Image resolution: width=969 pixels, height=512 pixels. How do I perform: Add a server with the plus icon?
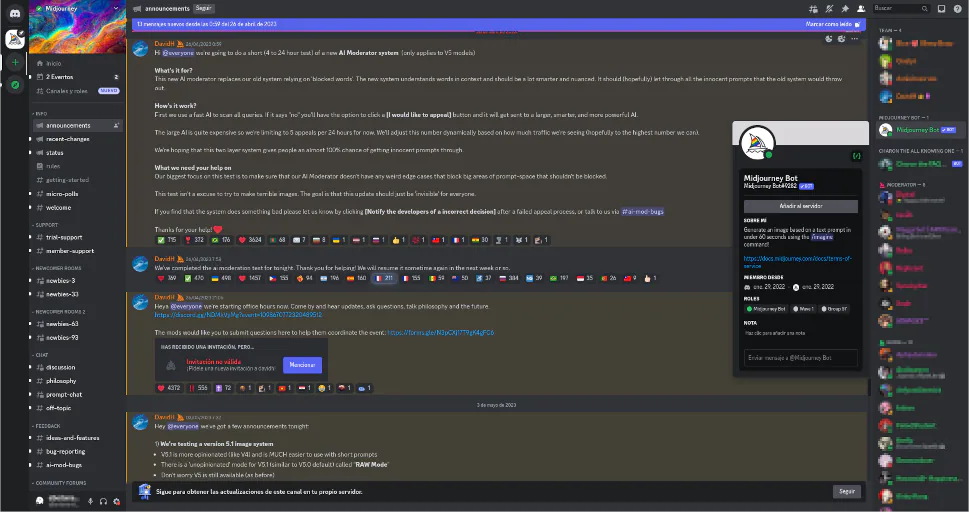click(x=15, y=62)
